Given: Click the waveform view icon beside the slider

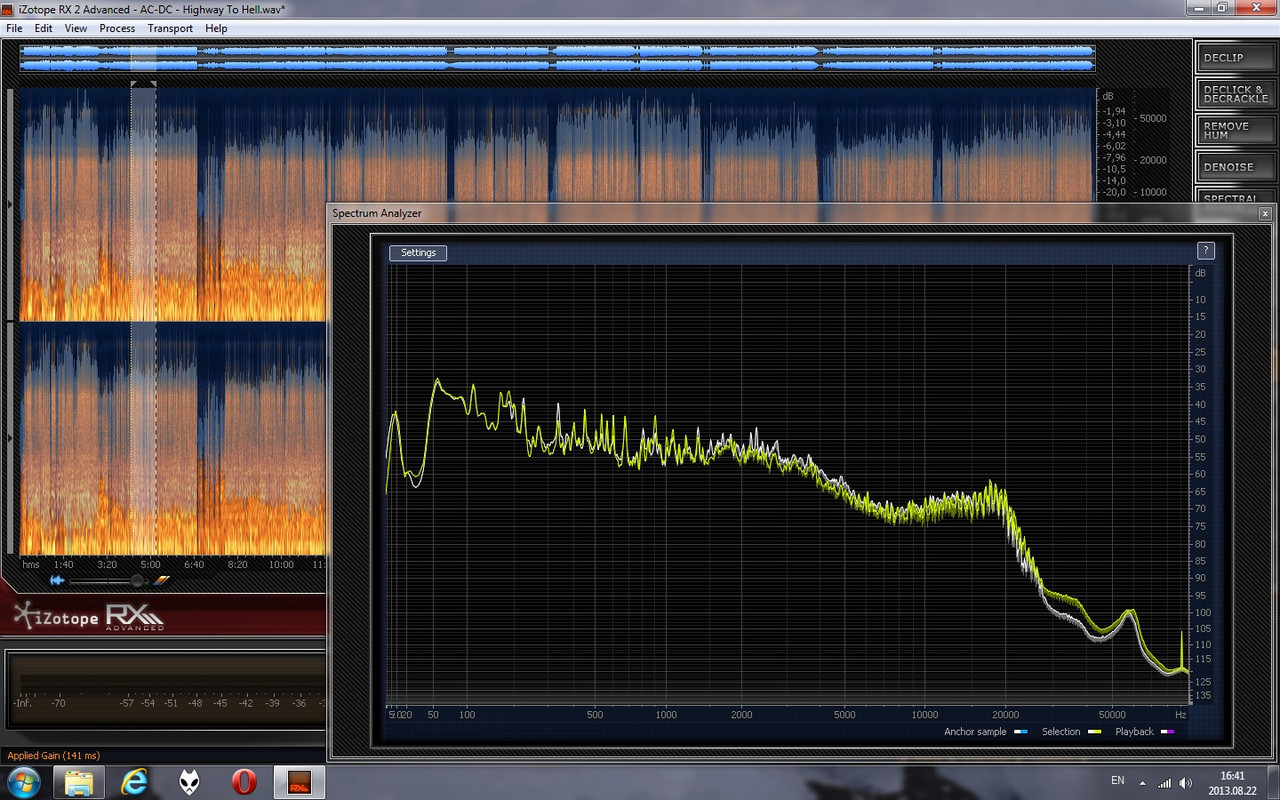Looking at the screenshot, I should tap(58, 580).
